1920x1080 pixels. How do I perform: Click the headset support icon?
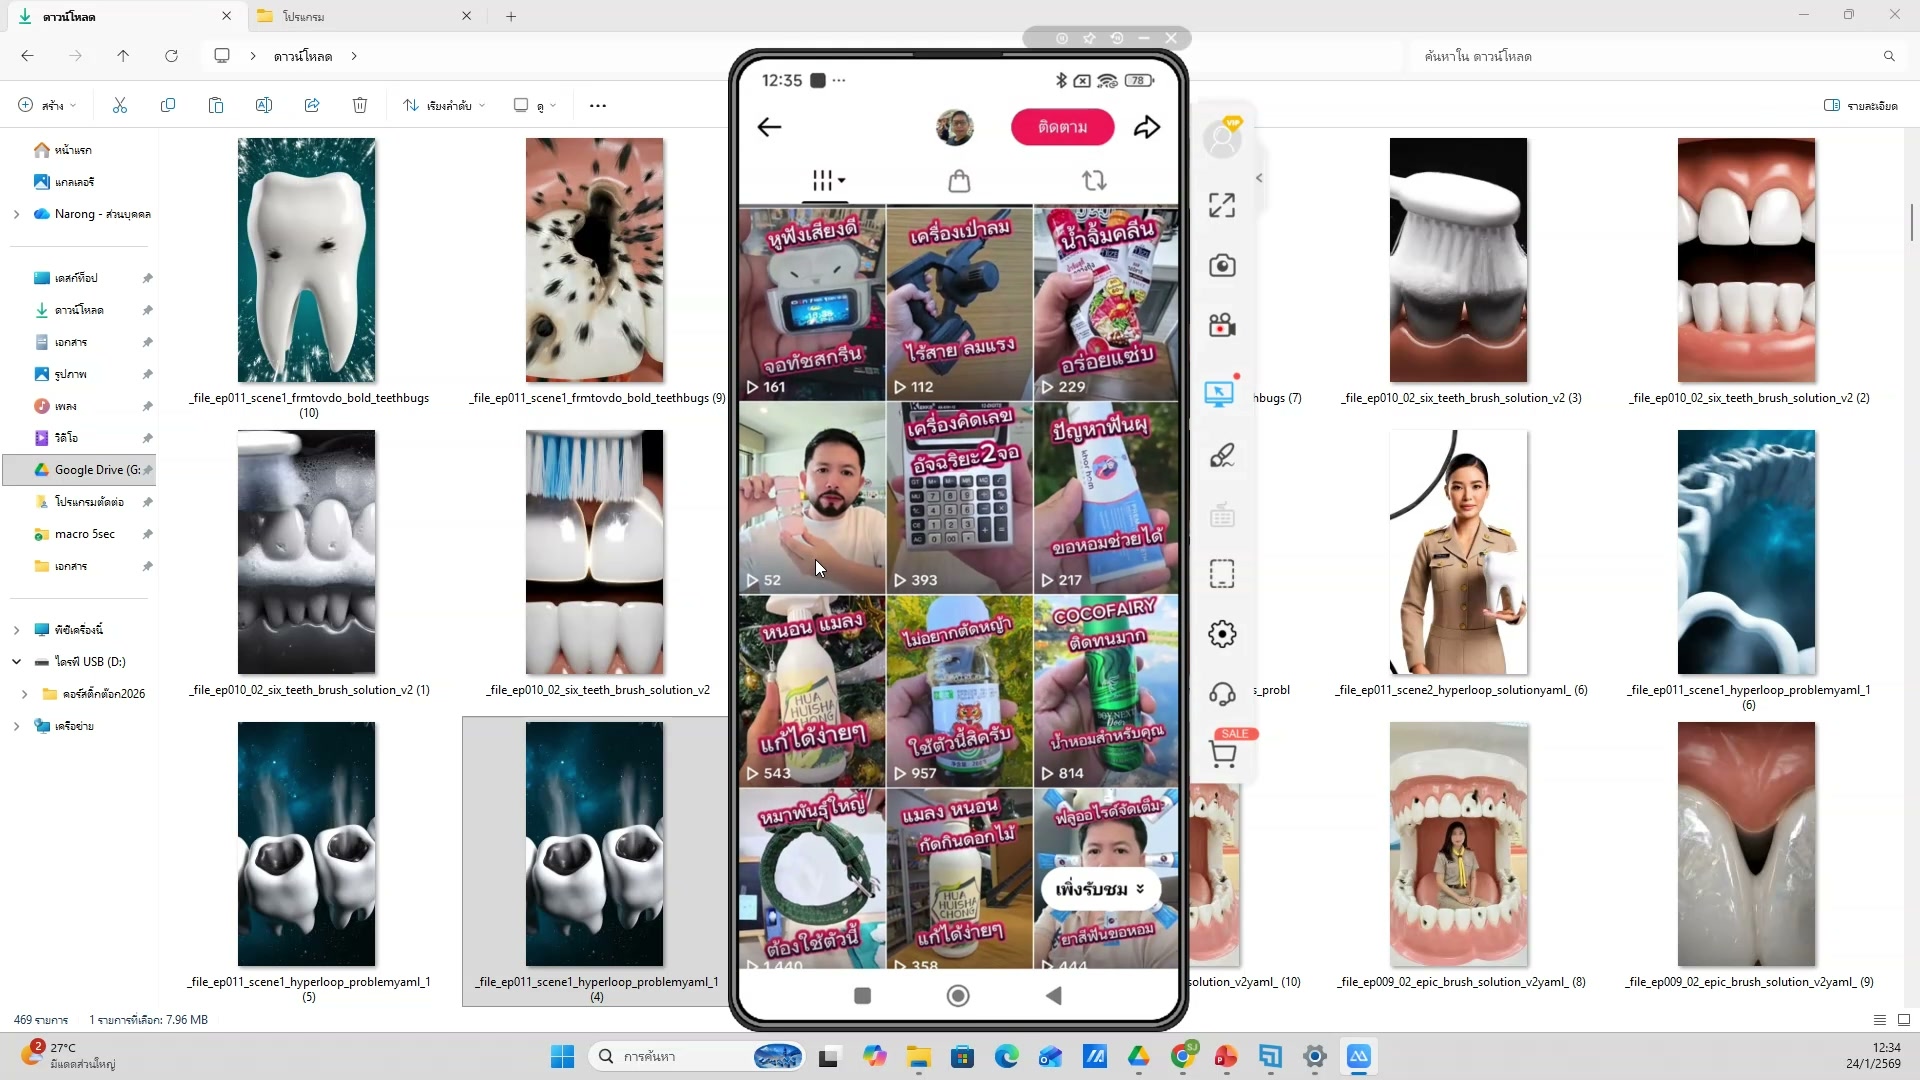point(1221,694)
